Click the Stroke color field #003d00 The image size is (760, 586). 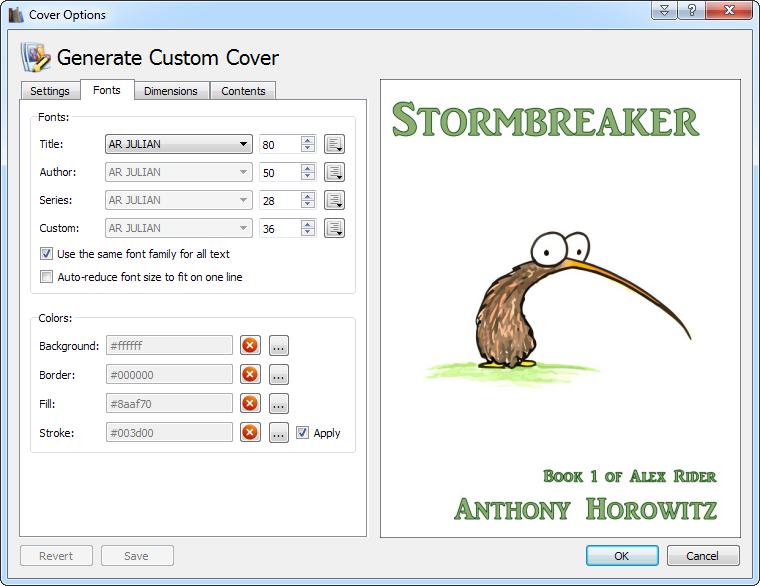point(169,433)
